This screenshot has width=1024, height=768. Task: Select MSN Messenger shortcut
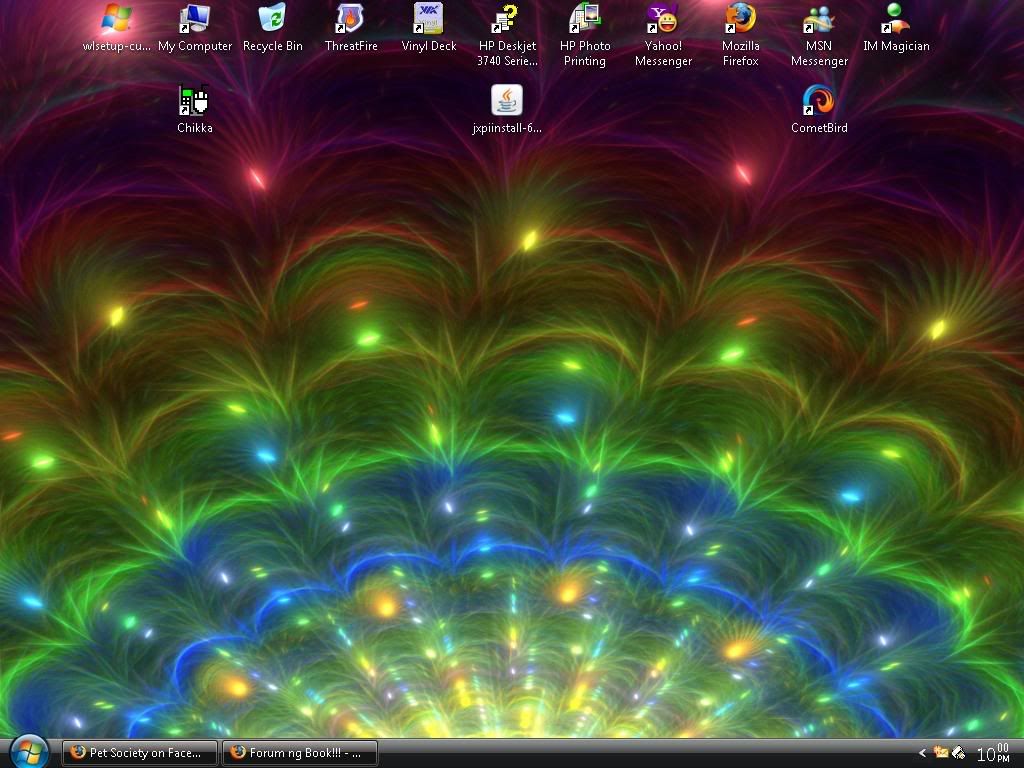819,35
